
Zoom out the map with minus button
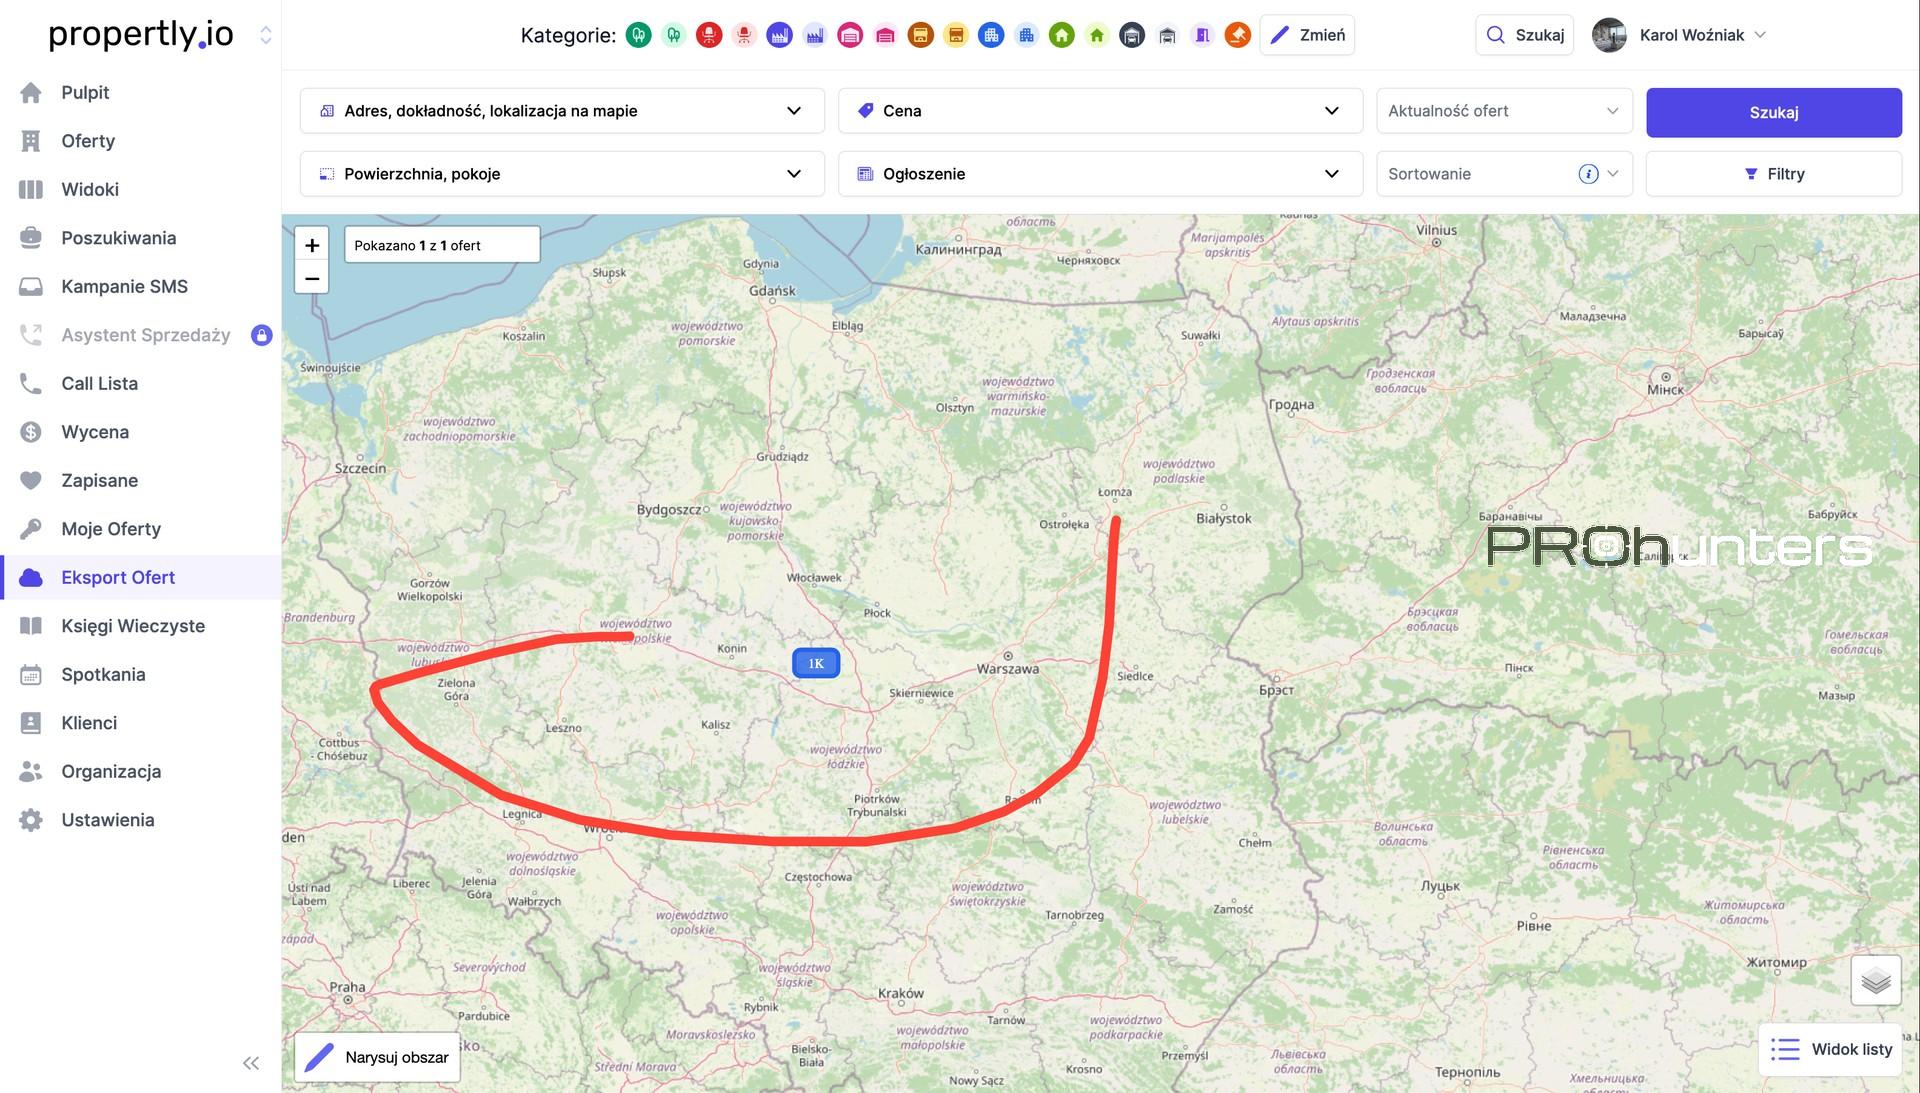tap(312, 278)
